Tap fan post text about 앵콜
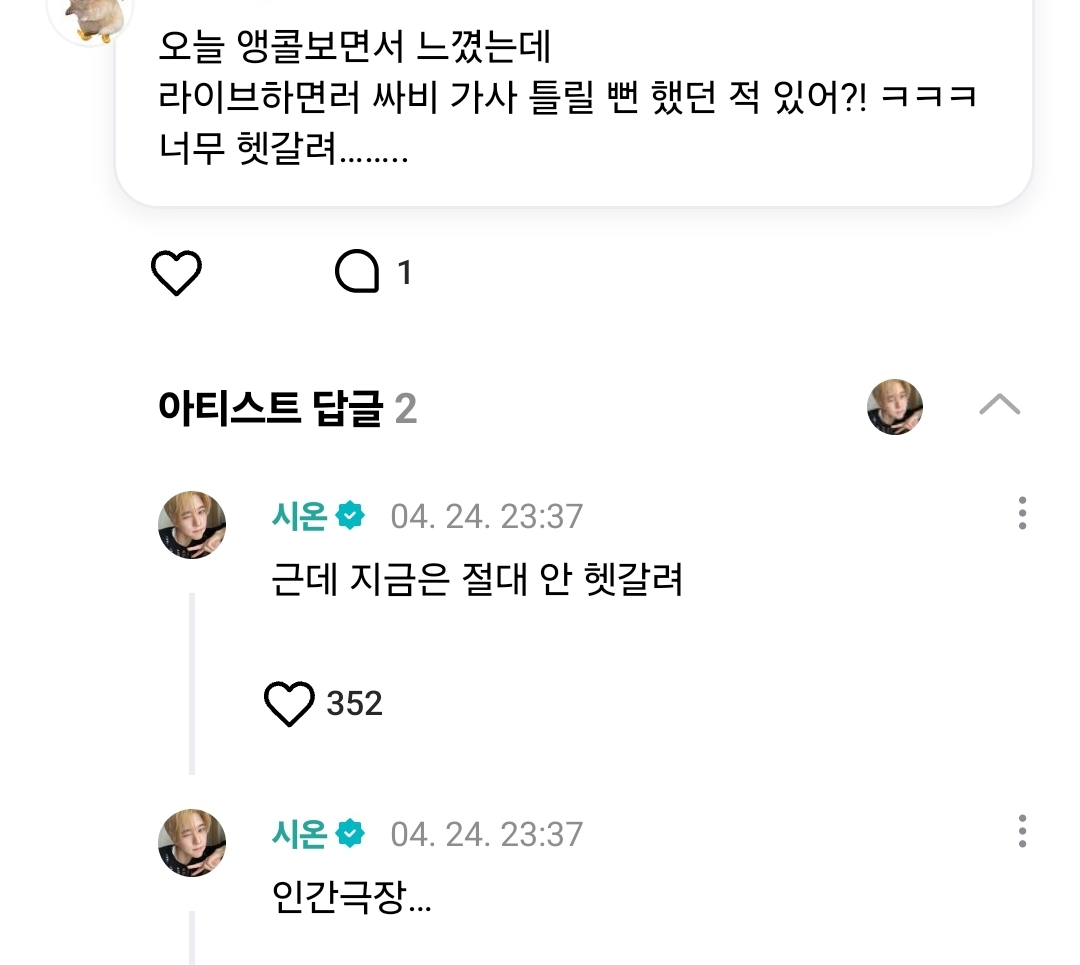 [566, 97]
